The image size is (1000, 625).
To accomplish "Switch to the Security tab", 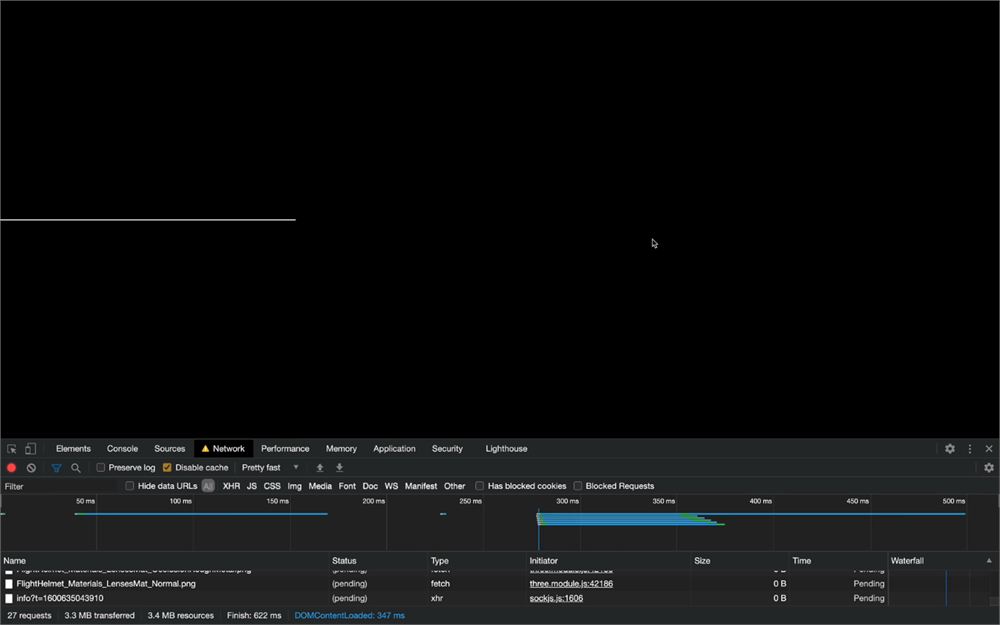I will (447, 449).
